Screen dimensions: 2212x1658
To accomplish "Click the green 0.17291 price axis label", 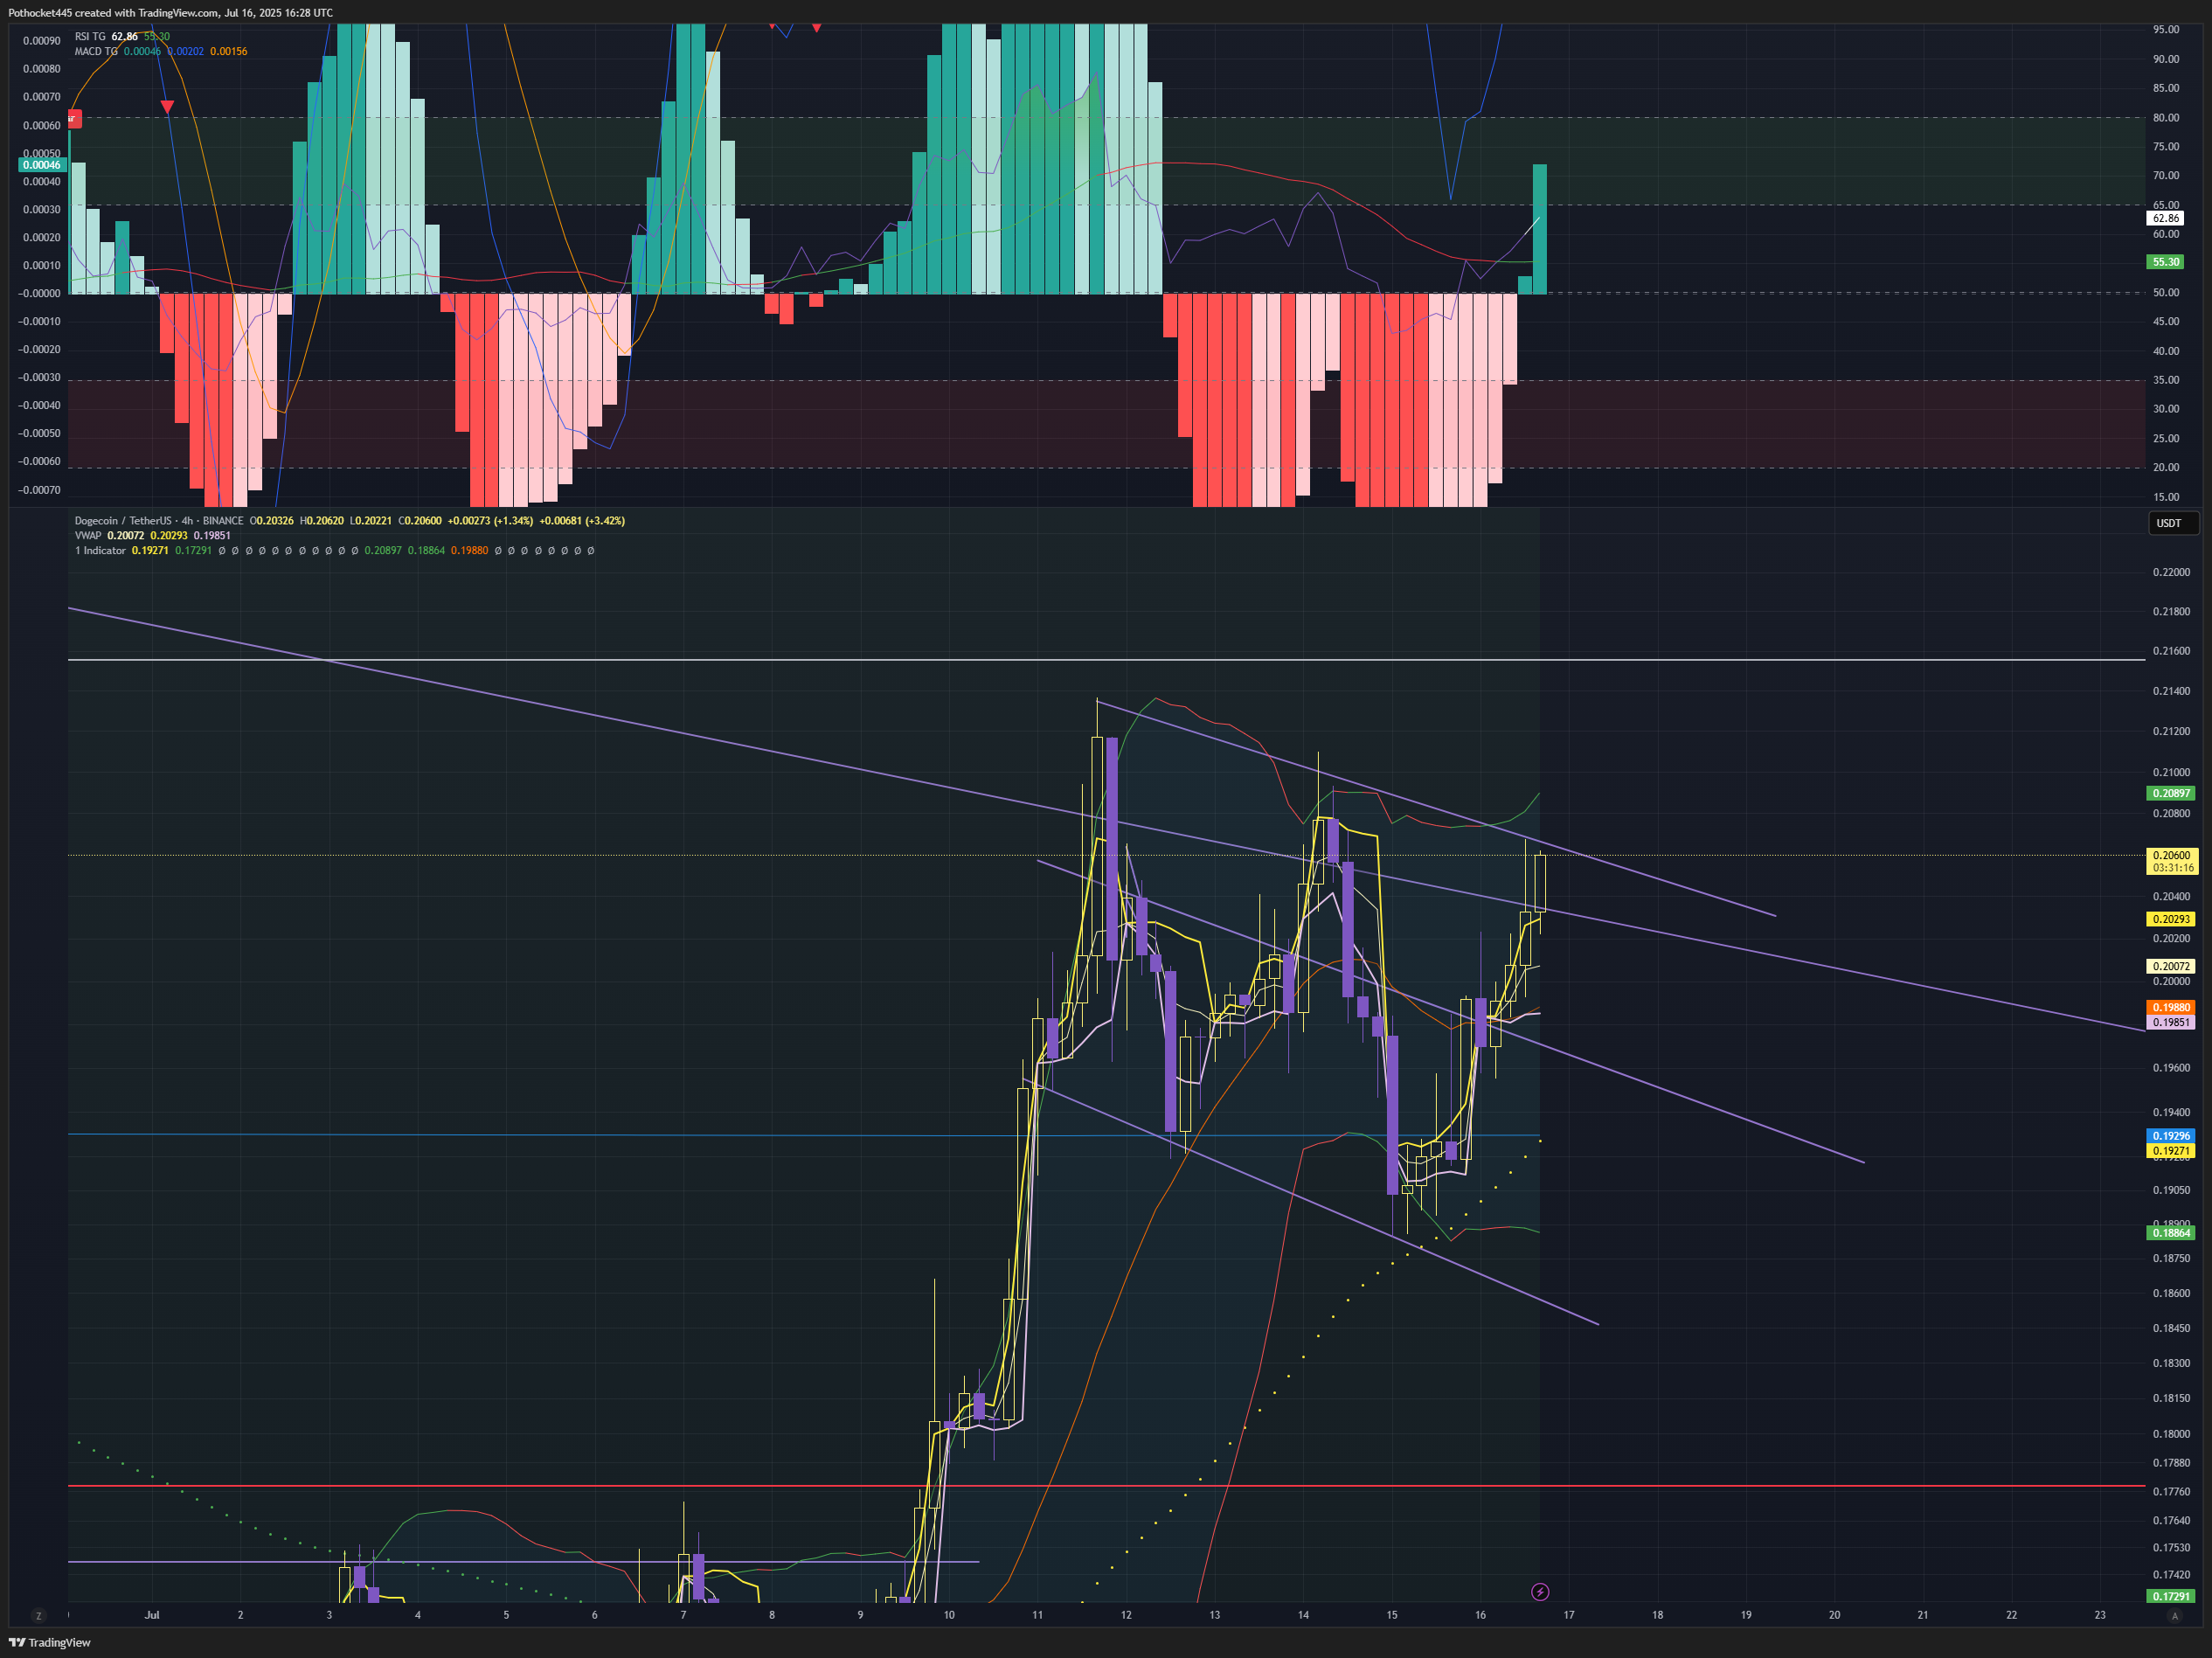I will pos(2171,1596).
